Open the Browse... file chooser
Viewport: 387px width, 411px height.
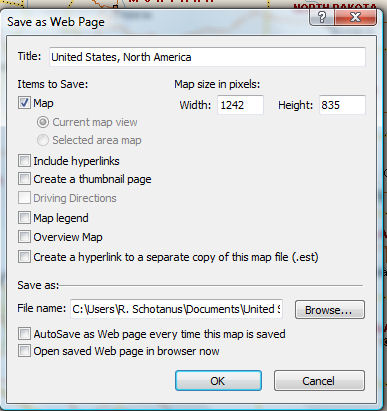coord(330,310)
